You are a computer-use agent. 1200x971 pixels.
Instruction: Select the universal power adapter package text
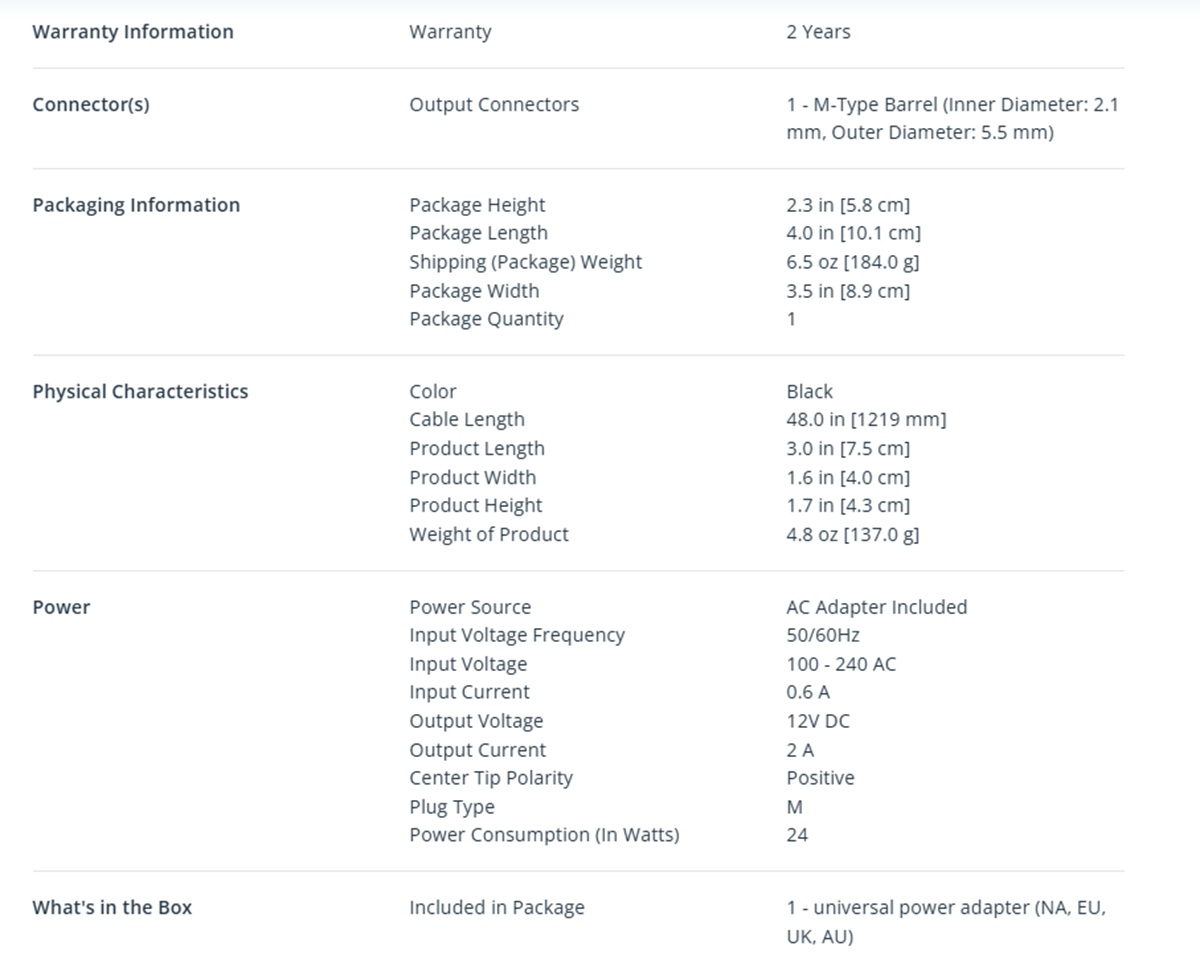(946, 922)
